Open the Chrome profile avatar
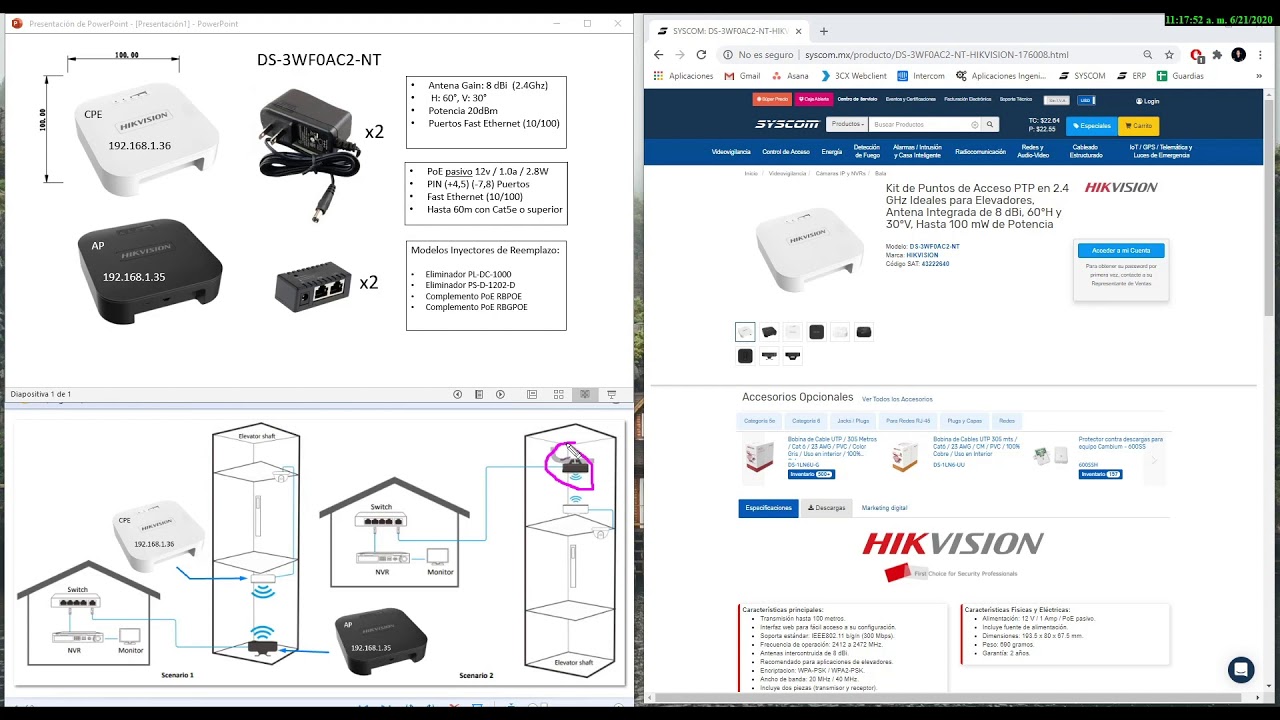This screenshot has height=720, width=1280. pyautogui.click(x=1239, y=55)
